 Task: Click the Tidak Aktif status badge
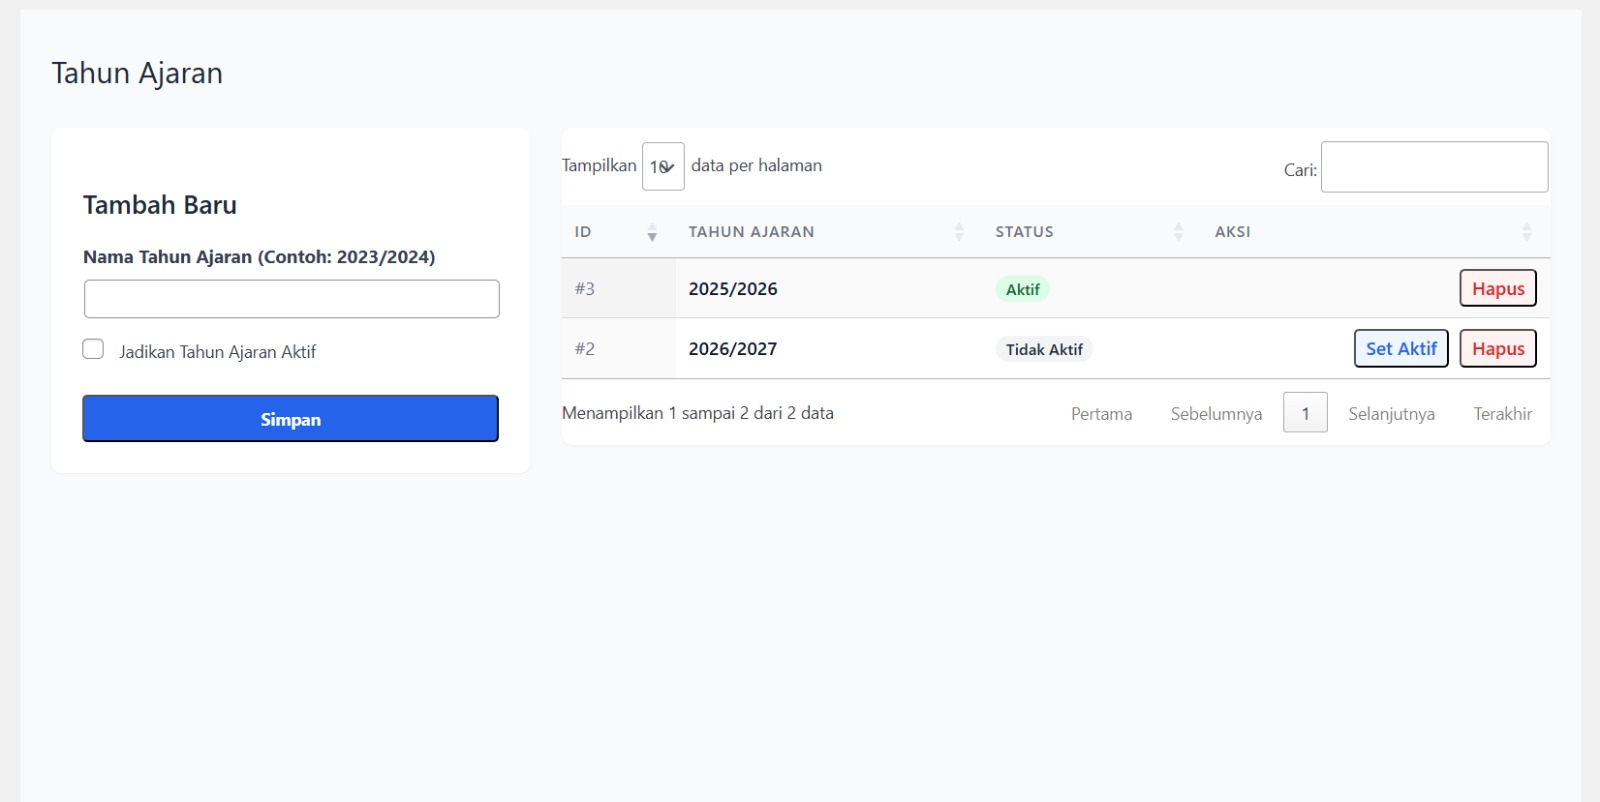[1043, 350]
